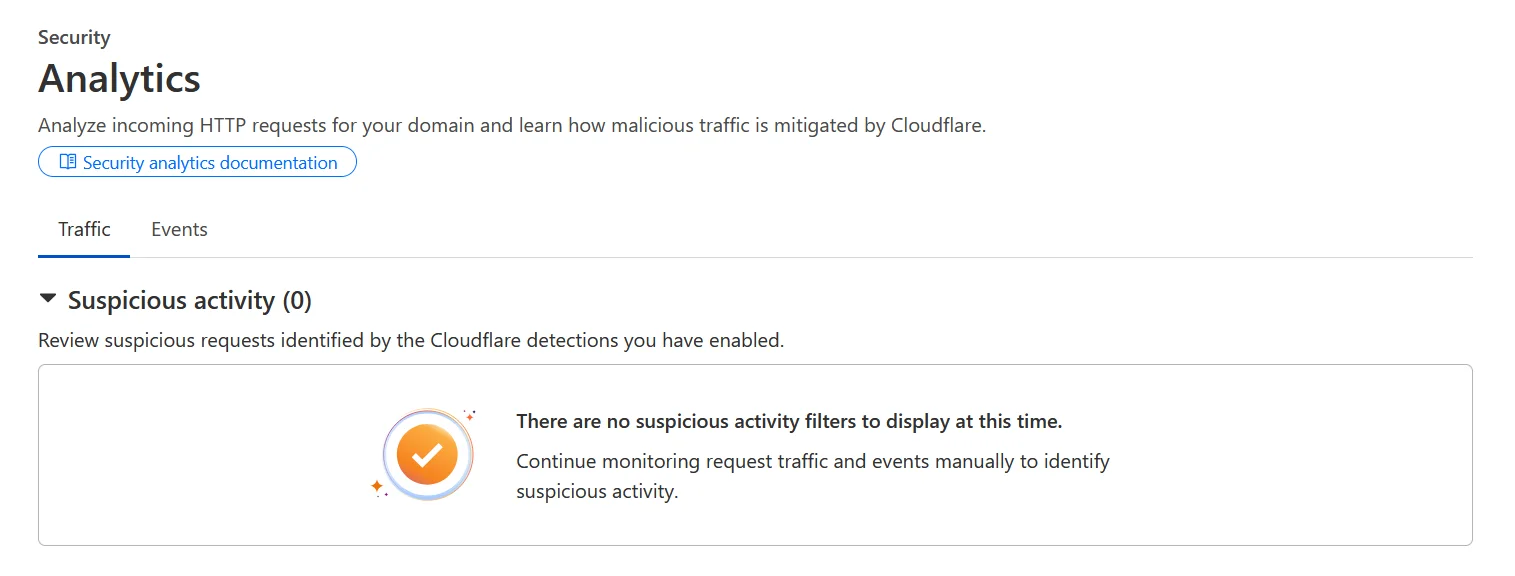
Task: Switch to the Events tab
Action: (x=179, y=229)
